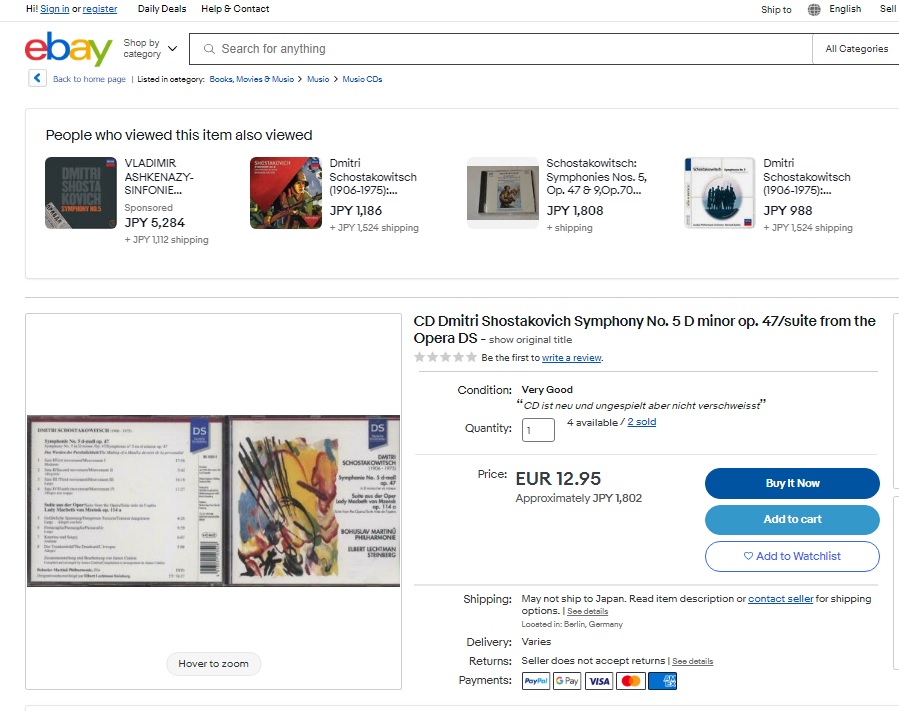The image size is (899, 711).
Task: Click the back arrow button
Action: 37,78
